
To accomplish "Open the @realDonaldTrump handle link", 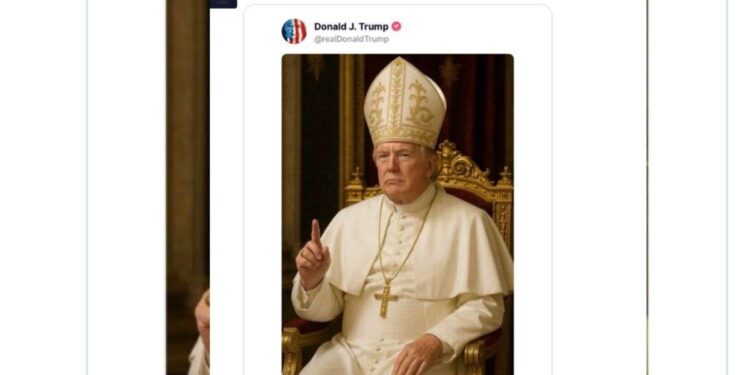I will 351,39.
